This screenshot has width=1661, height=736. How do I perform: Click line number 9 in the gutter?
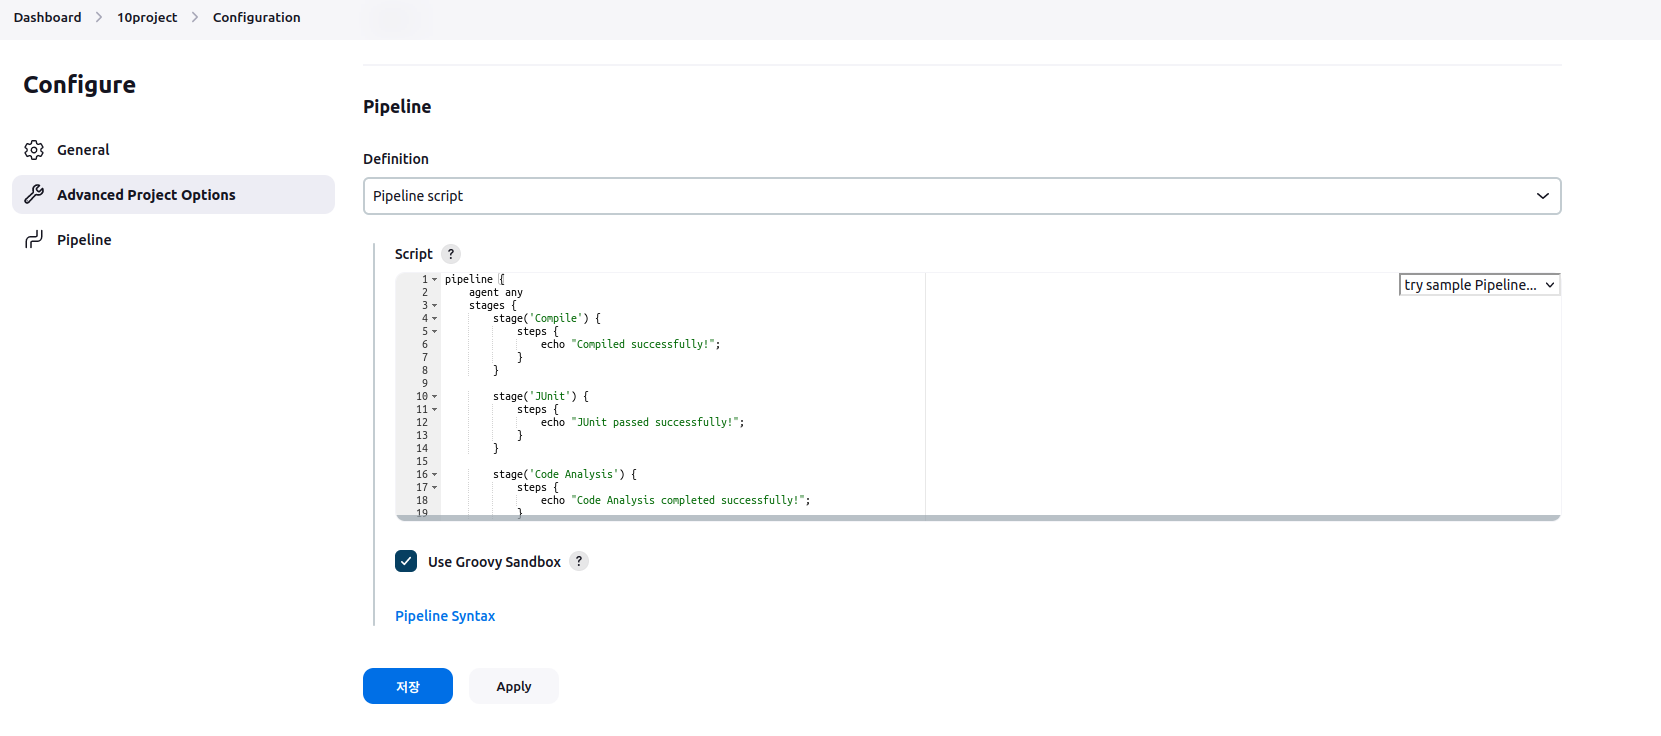[x=425, y=384]
